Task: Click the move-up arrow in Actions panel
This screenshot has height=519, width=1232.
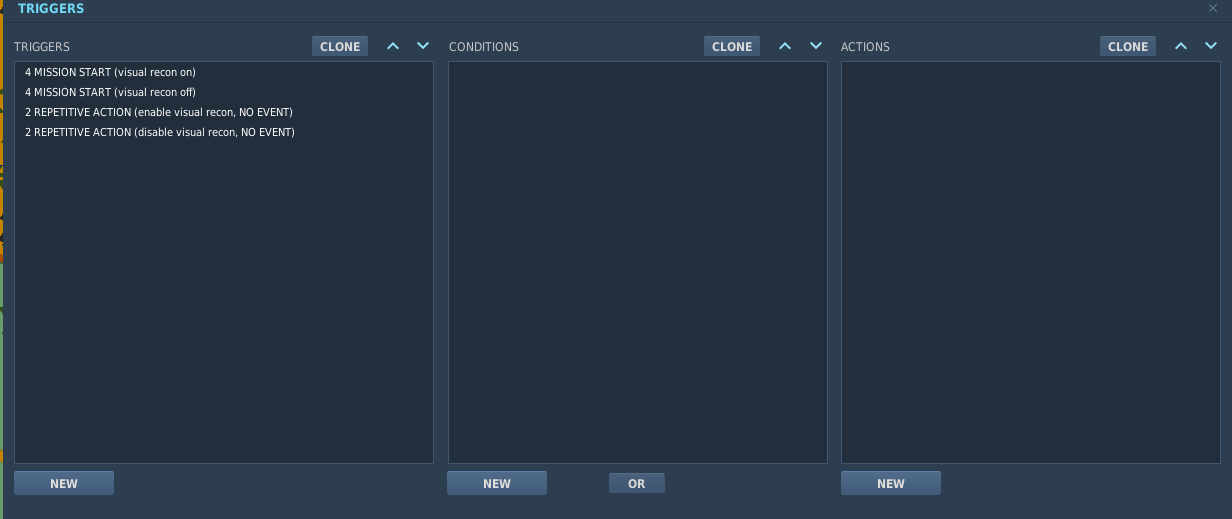Action: [1181, 46]
